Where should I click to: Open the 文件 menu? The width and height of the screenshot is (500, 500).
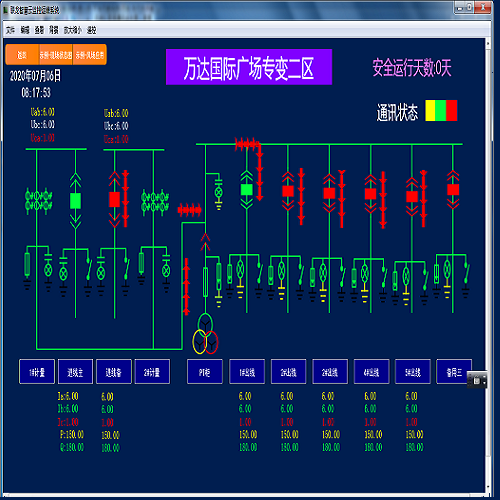coord(10,30)
